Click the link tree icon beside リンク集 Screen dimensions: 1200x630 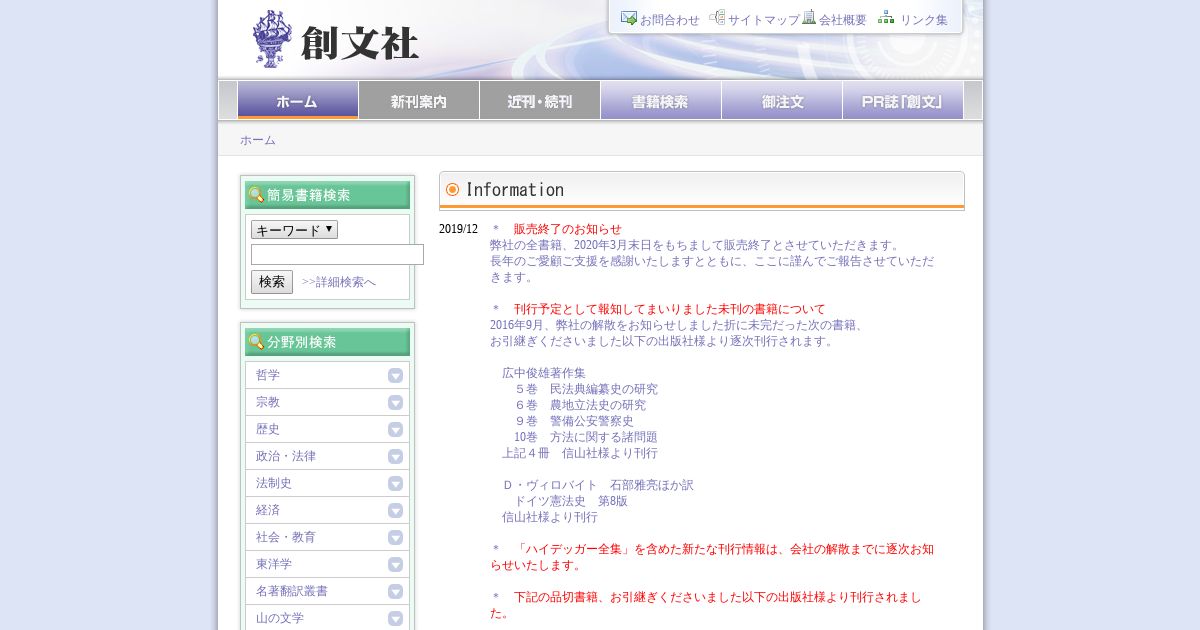[x=886, y=18]
